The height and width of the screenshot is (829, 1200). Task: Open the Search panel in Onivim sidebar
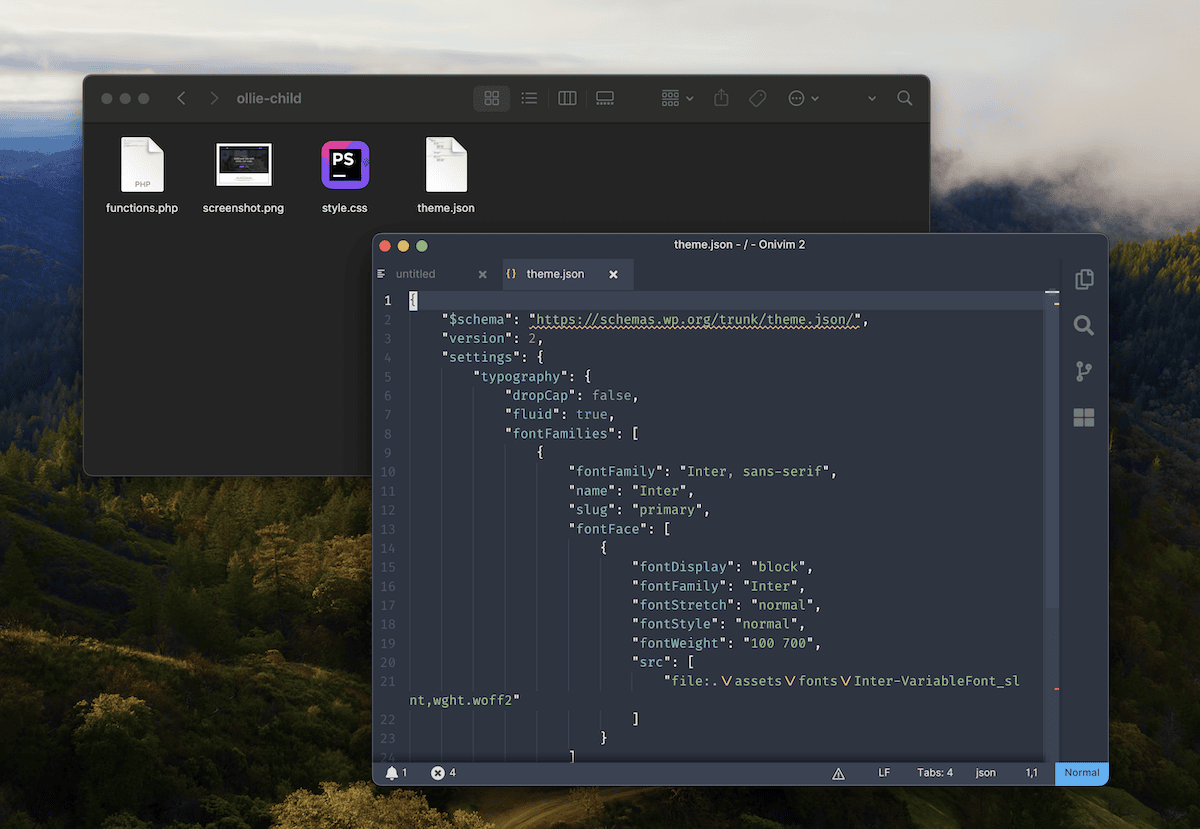(x=1084, y=325)
